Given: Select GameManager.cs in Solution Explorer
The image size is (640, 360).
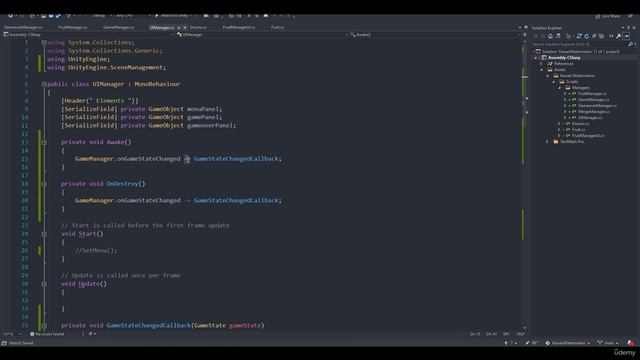Looking at the screenshot, I should [x=593, y=100].
